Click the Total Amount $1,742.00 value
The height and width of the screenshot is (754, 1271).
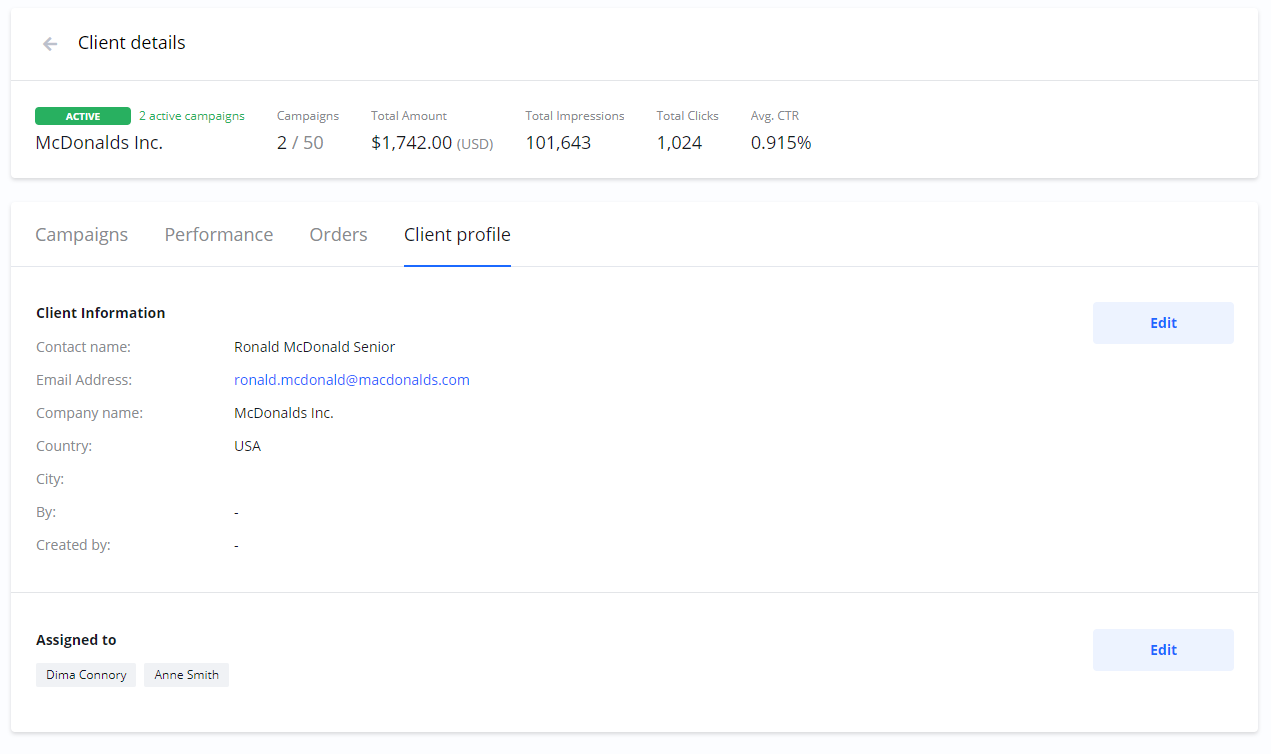click(x=412, y=143)
